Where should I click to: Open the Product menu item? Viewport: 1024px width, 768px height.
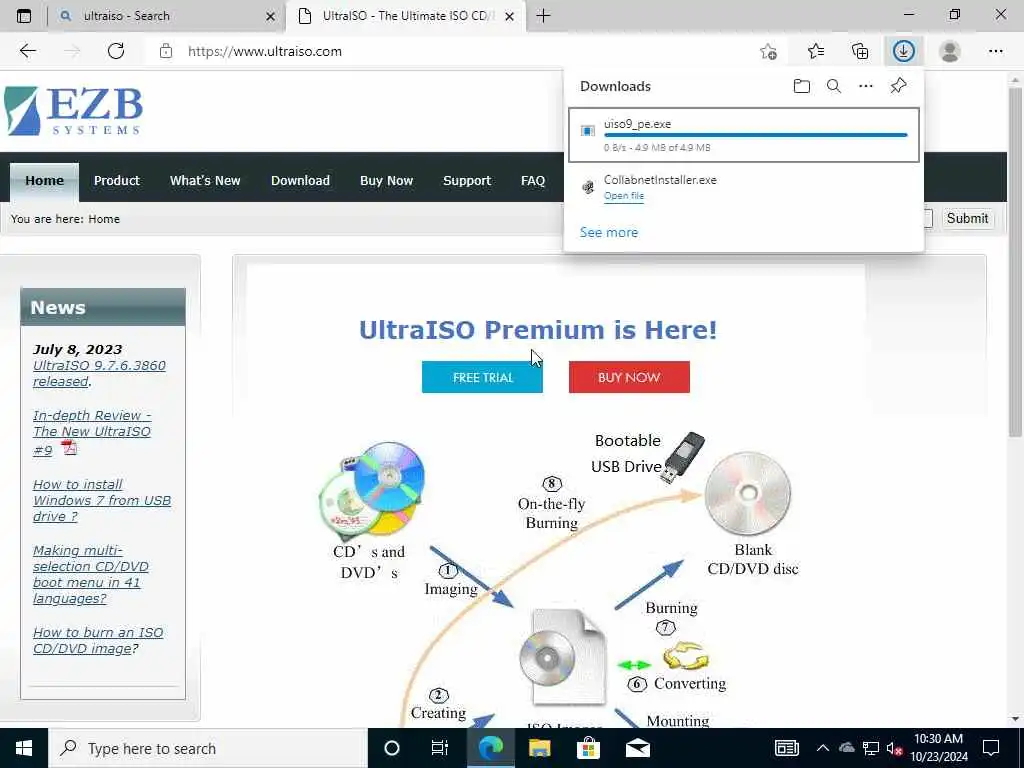point(116,181)
